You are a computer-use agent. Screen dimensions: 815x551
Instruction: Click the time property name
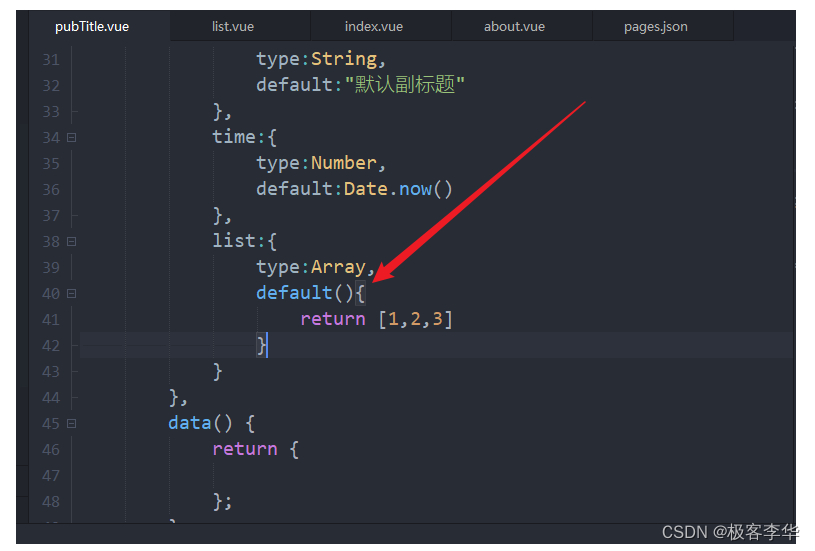tap(234, 137)
